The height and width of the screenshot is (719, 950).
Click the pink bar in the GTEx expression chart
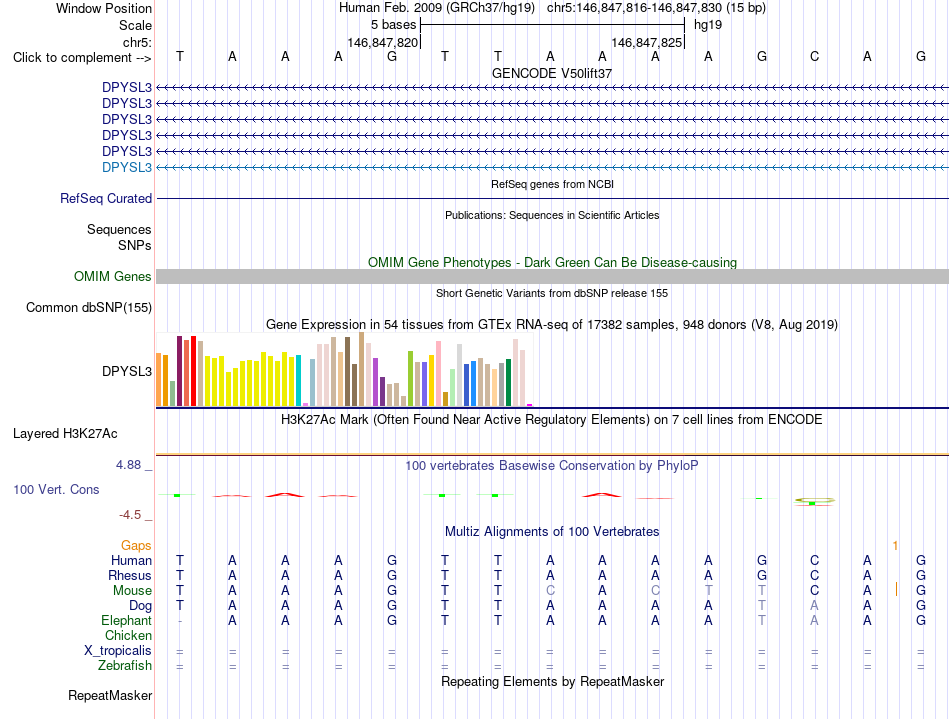click(439, 373)
